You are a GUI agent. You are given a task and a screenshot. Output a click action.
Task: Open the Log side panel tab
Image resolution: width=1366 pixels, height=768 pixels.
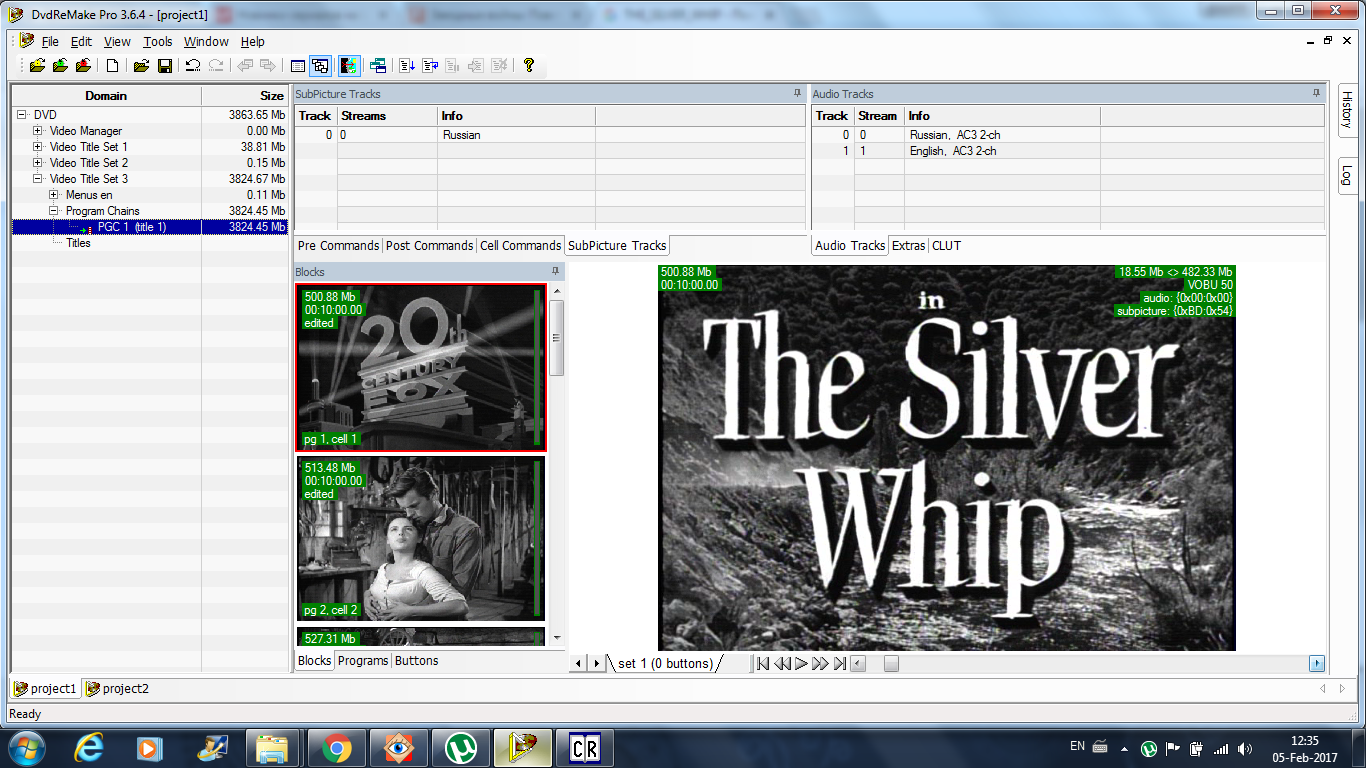(x=1346, y=174)
